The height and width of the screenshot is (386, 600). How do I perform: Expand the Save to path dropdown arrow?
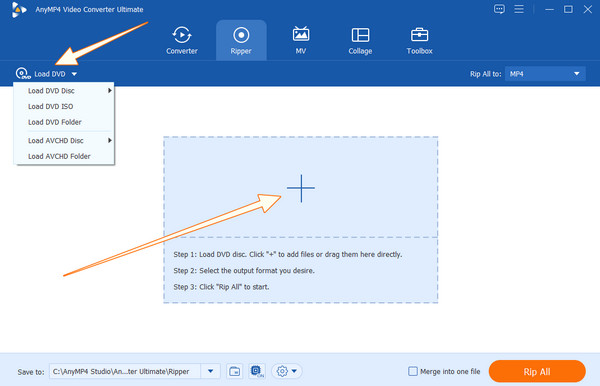click(210, 371)
